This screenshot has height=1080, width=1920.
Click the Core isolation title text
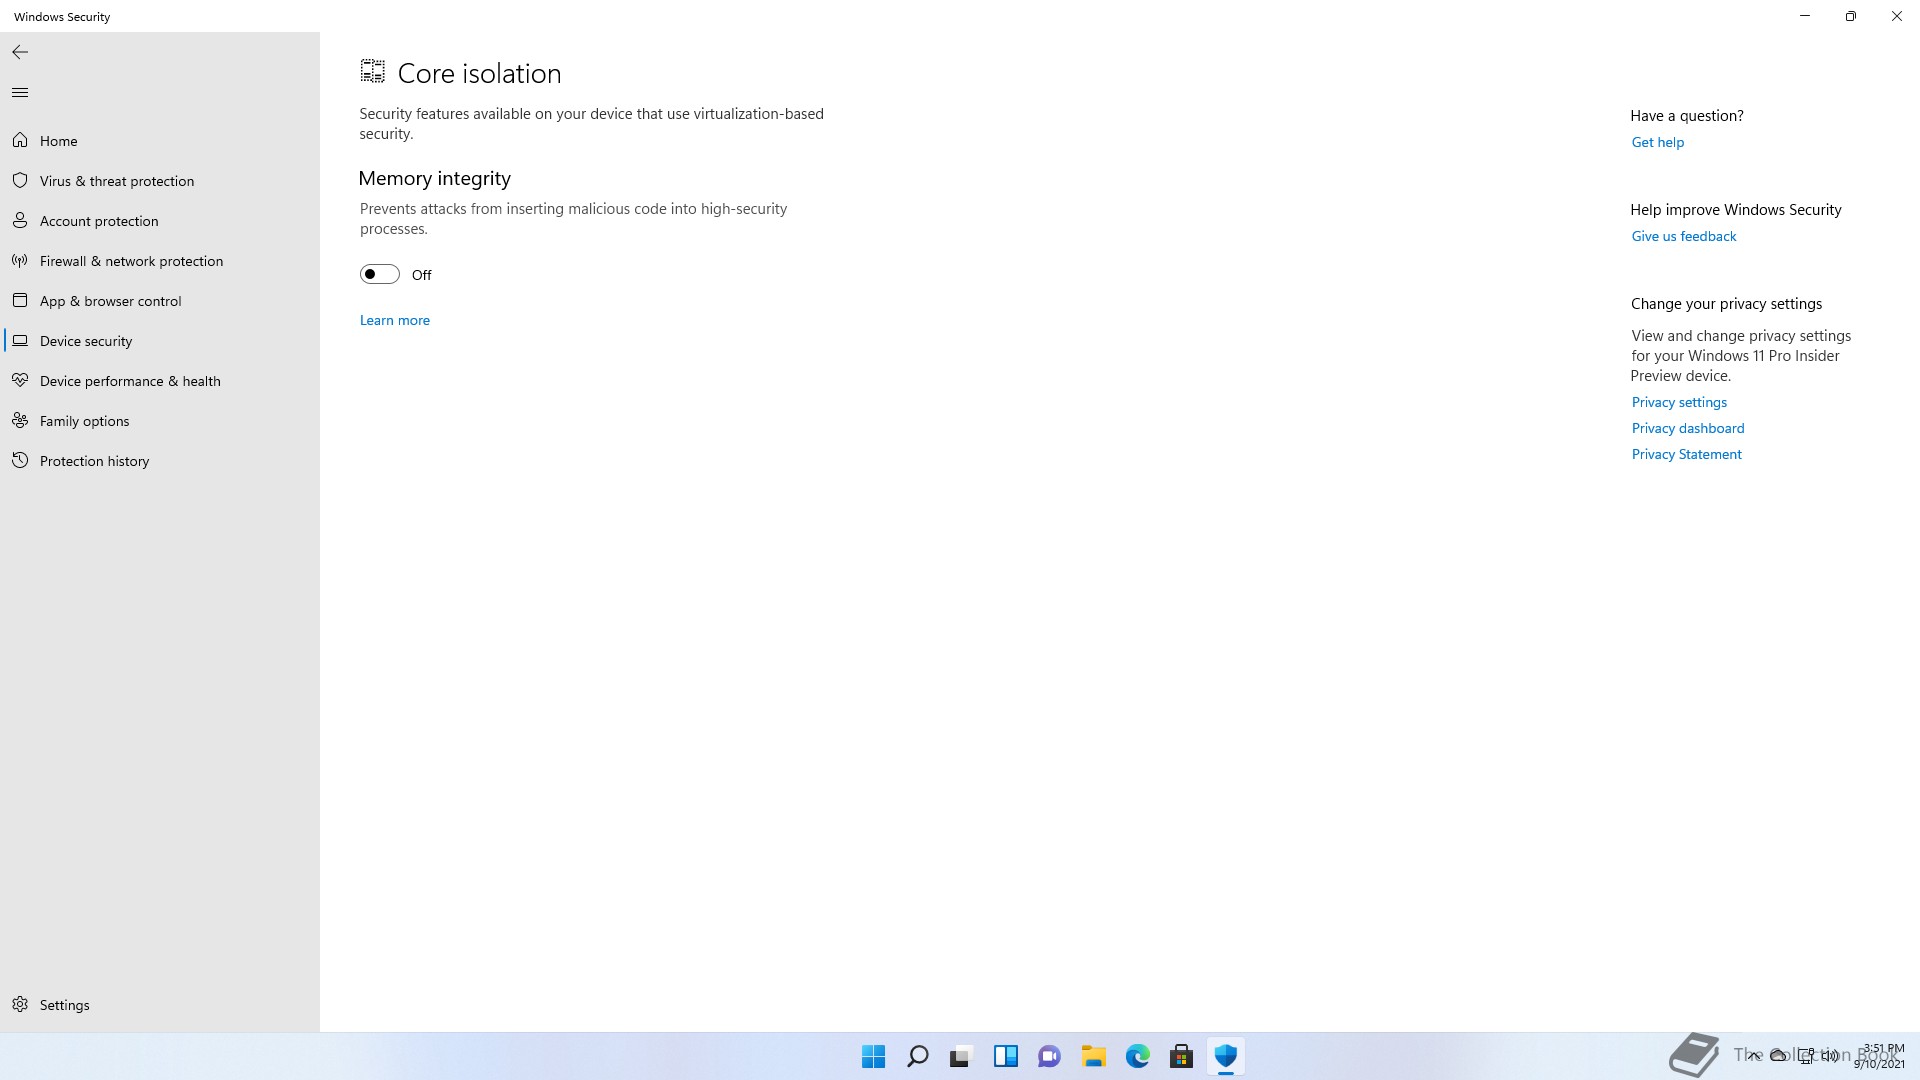pos(479,73)
